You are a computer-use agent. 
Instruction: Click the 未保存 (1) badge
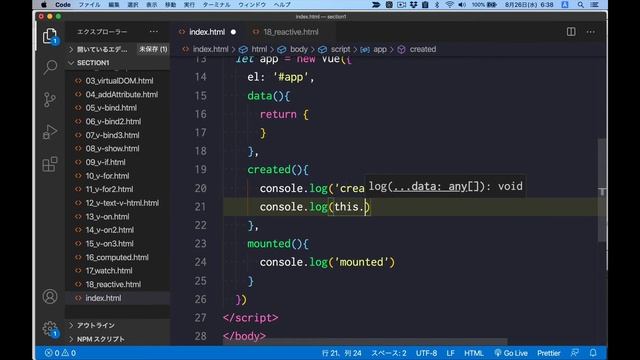tap(153, 49)
